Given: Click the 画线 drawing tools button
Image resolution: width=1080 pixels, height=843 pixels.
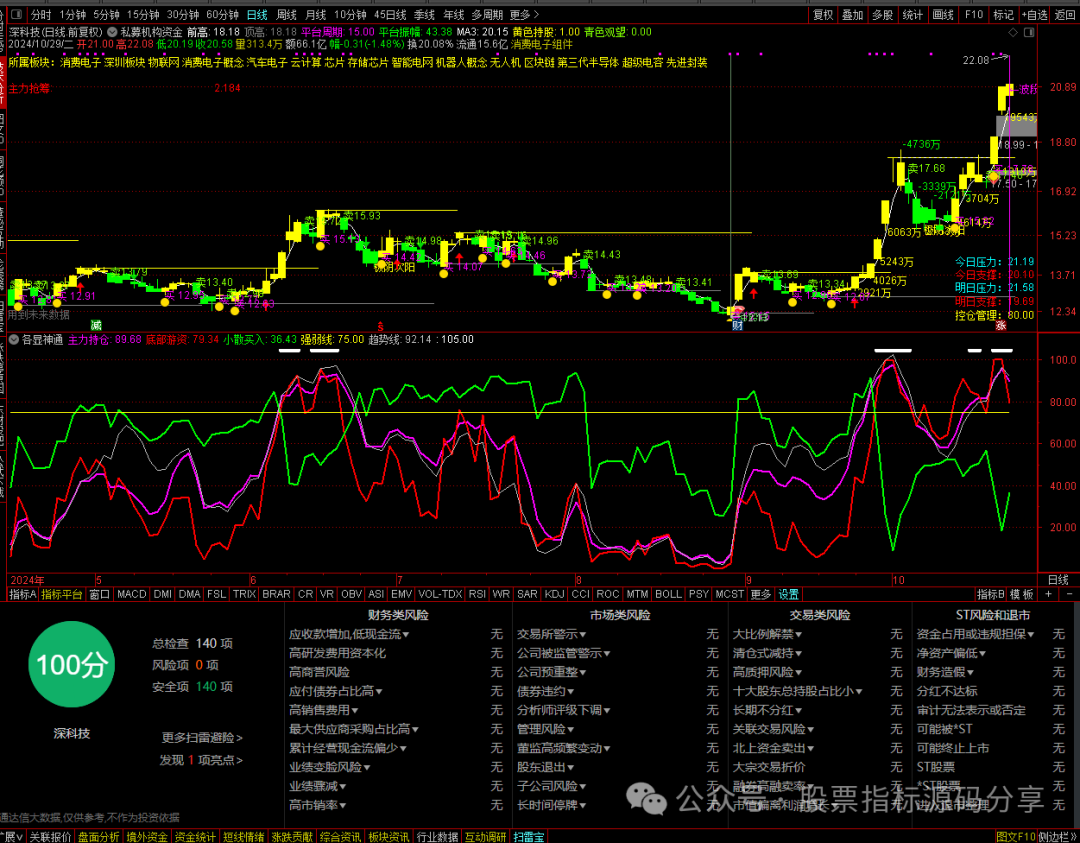Looking at the screenshot, I should coord(943,14).
